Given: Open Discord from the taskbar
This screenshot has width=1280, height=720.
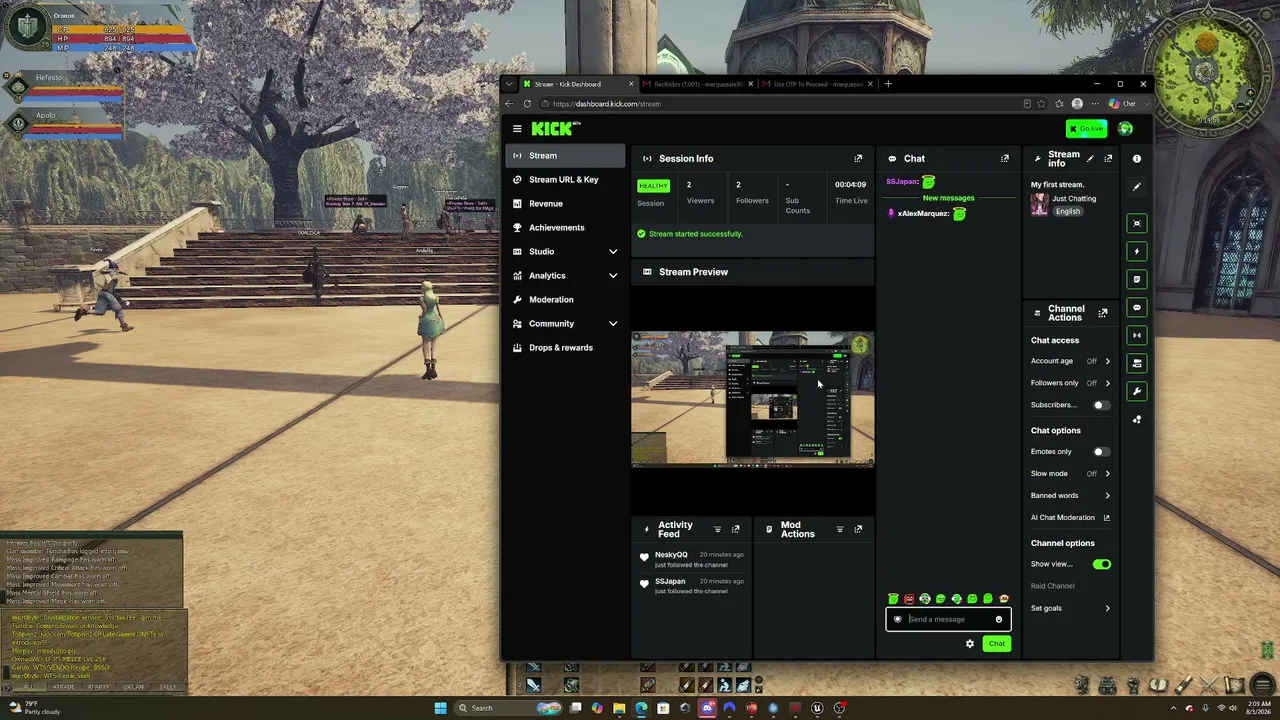Looking at the screenshot, I should pyautogui.click(x=707, y=708).
